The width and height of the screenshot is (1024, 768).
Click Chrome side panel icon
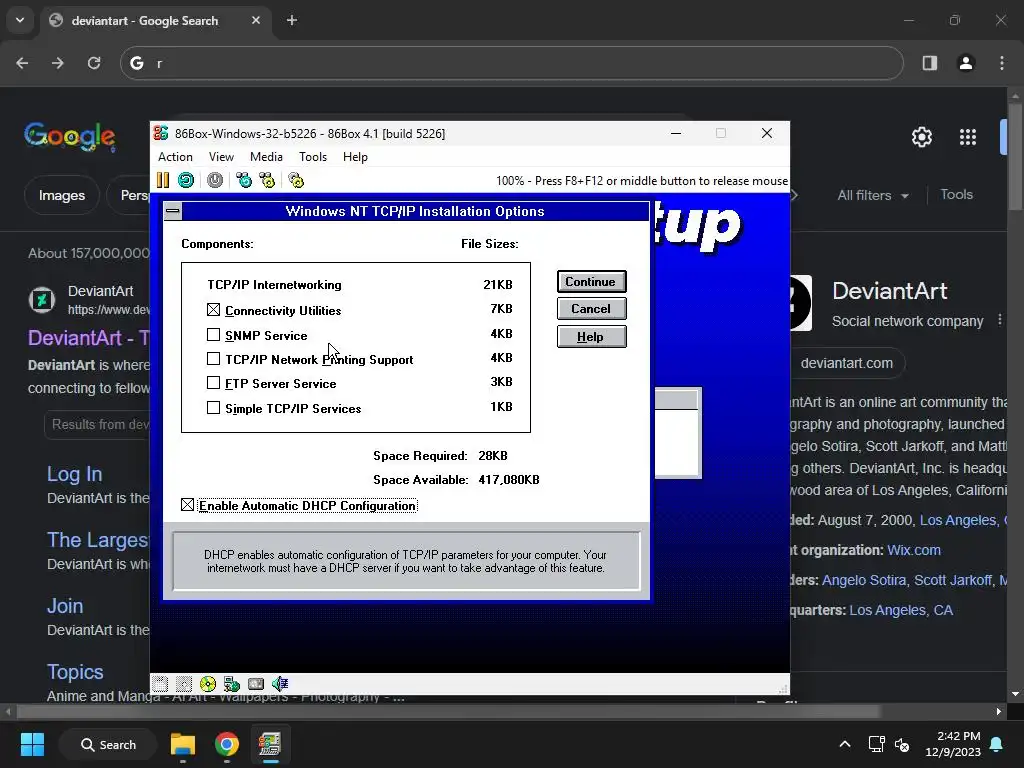pyautogui.click(x=930, y=63)
